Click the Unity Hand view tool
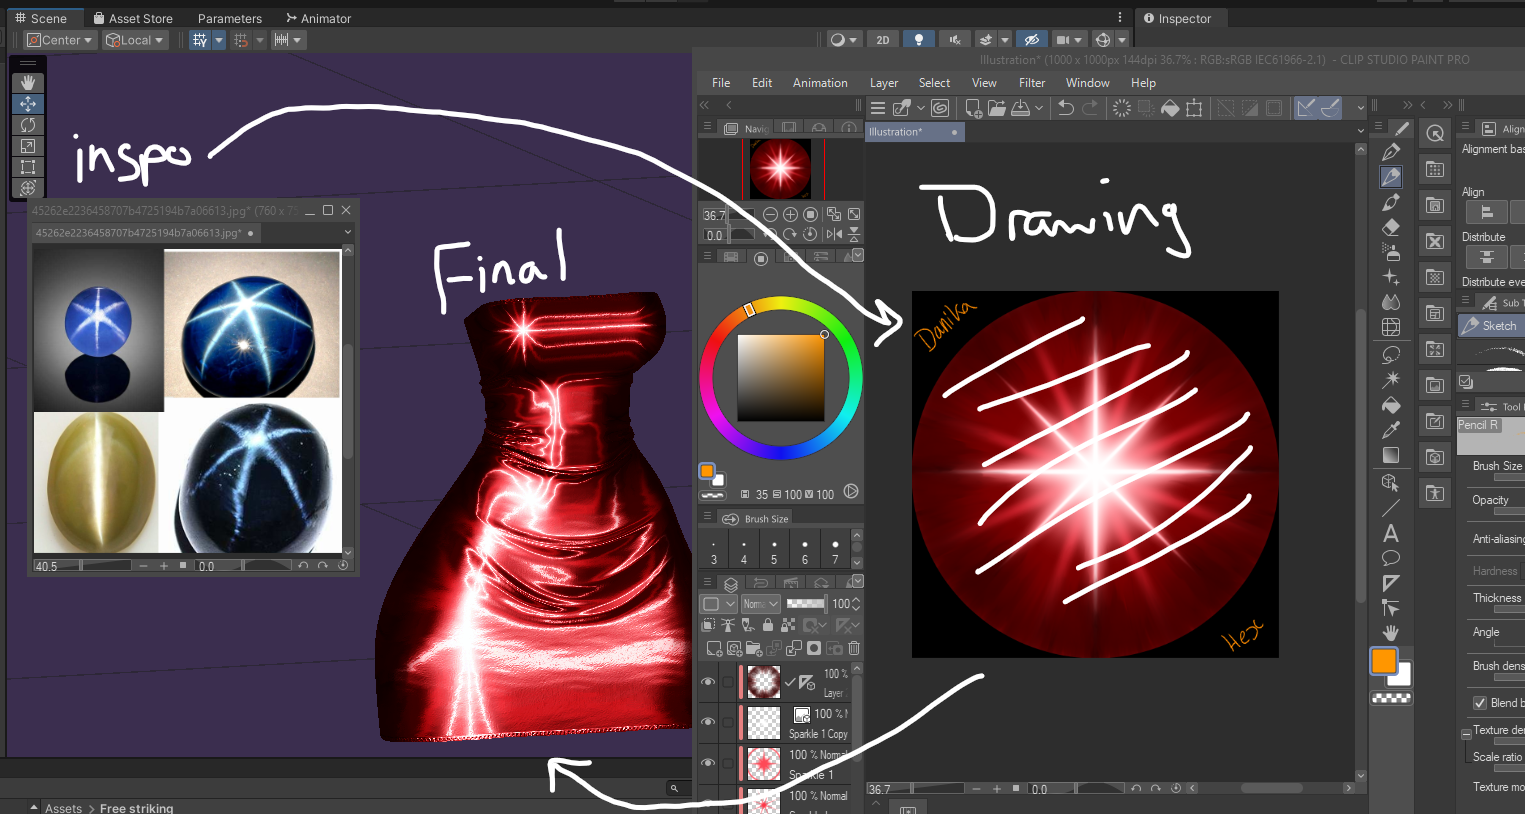Screen dimensions: 1525x814 (28, 82)
